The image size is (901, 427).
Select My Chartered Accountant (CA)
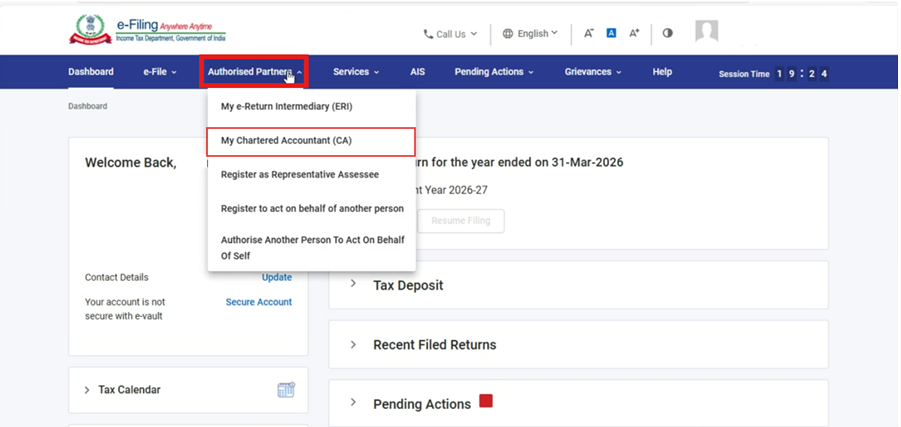[286, 141]
